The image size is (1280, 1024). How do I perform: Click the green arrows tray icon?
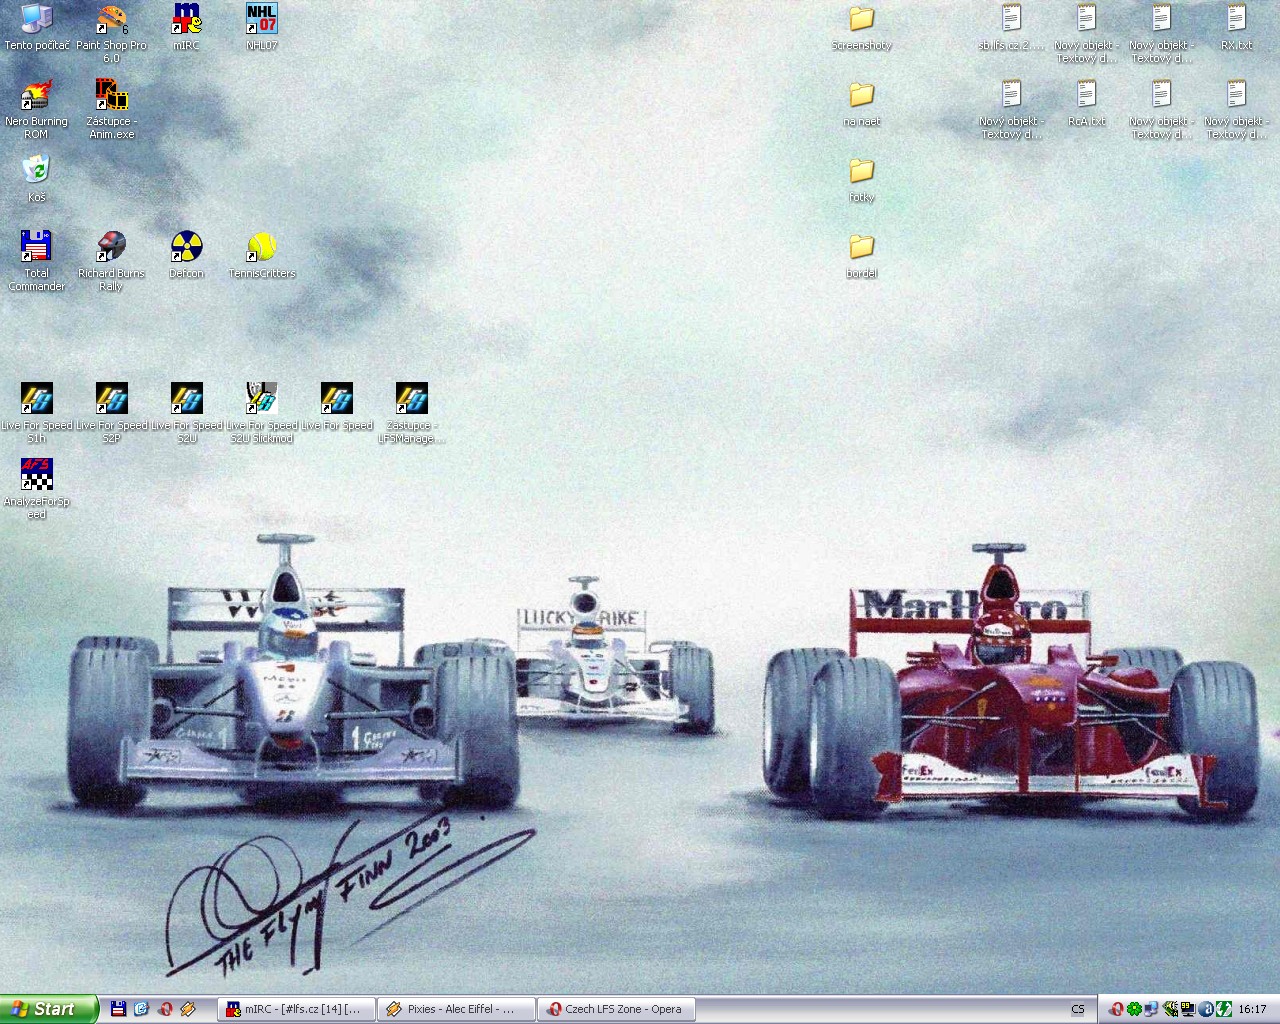(1224, 1009)
